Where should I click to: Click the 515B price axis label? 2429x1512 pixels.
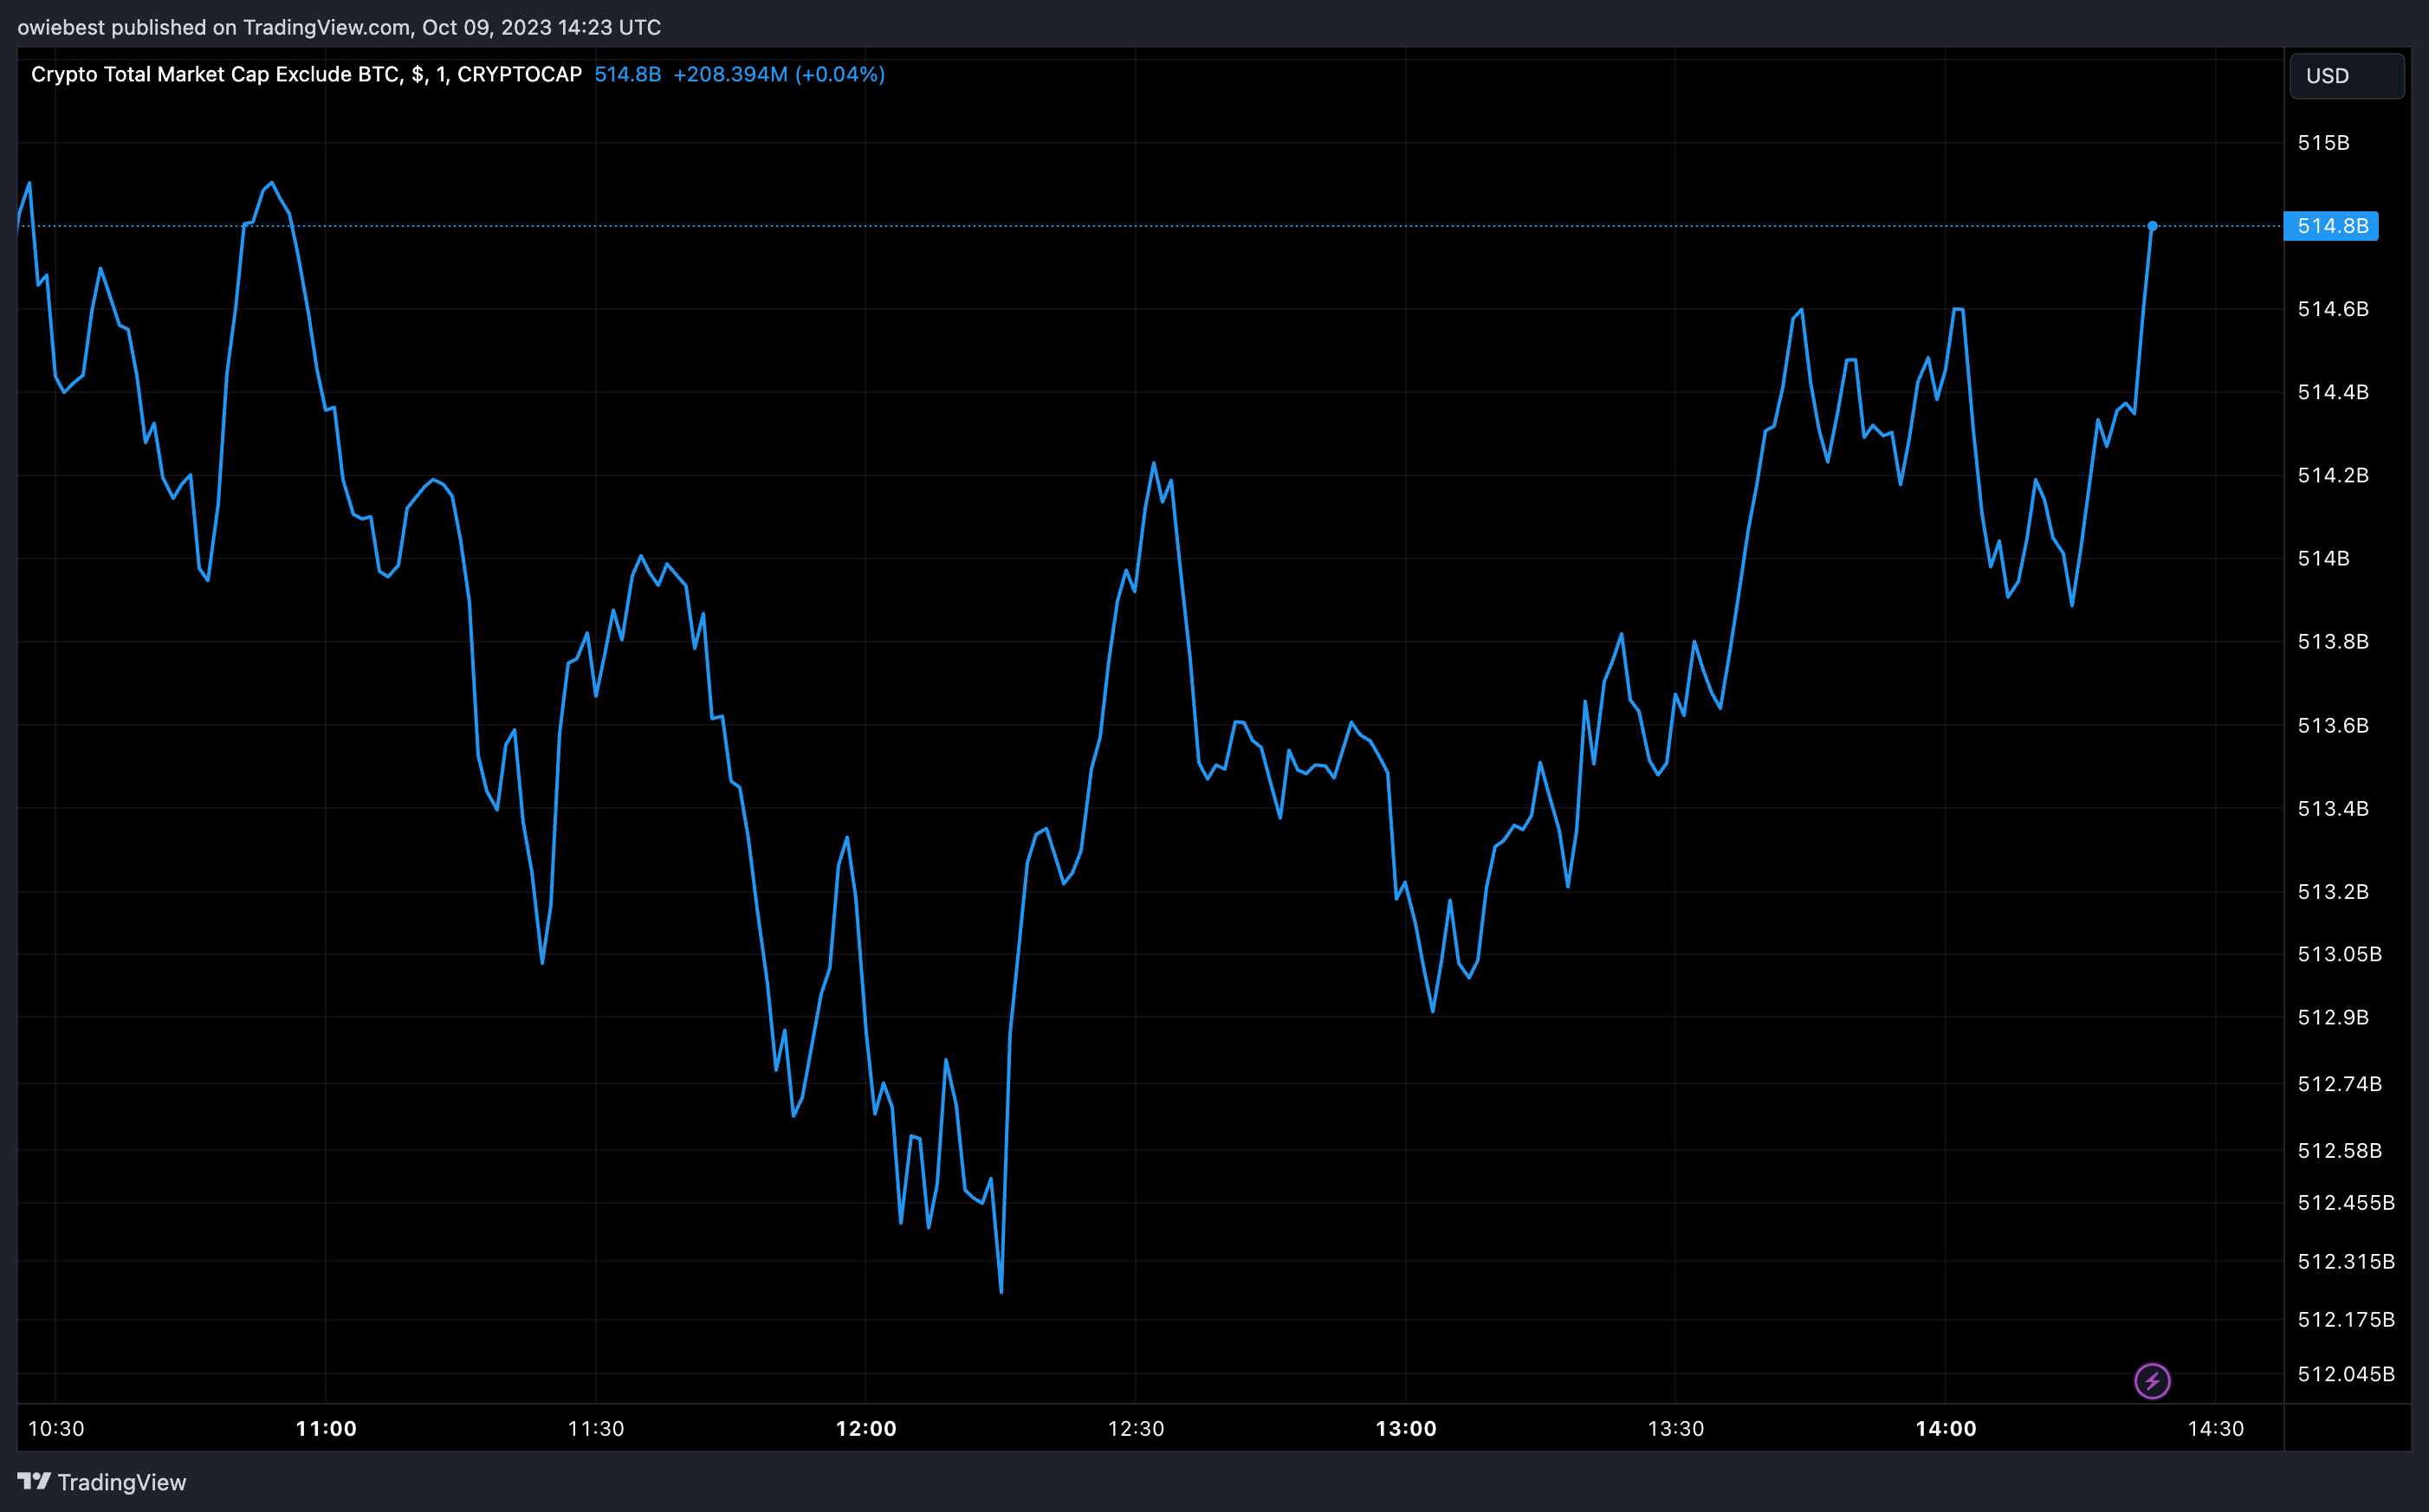[2323, 143]
